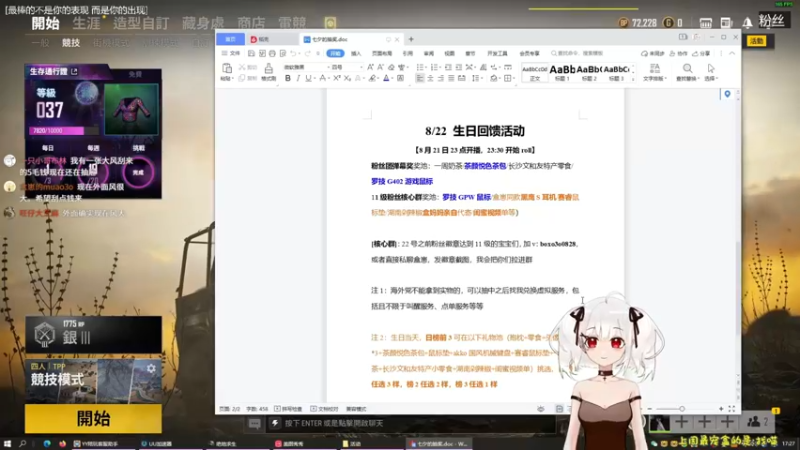Switch to the 页面布局 page layout tab

pos(382,54)
